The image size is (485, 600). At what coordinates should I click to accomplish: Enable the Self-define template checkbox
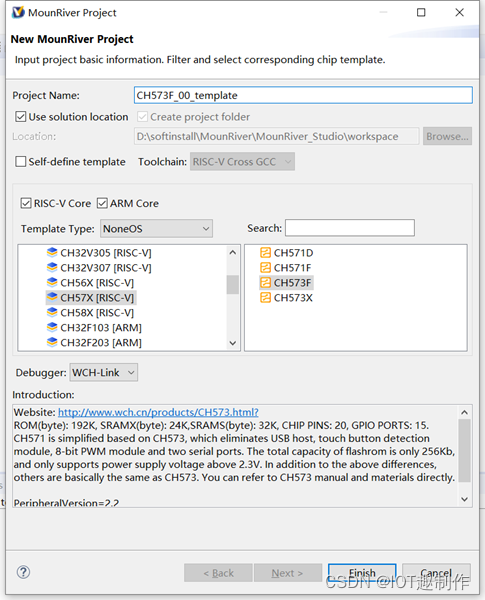click(21, 161)
